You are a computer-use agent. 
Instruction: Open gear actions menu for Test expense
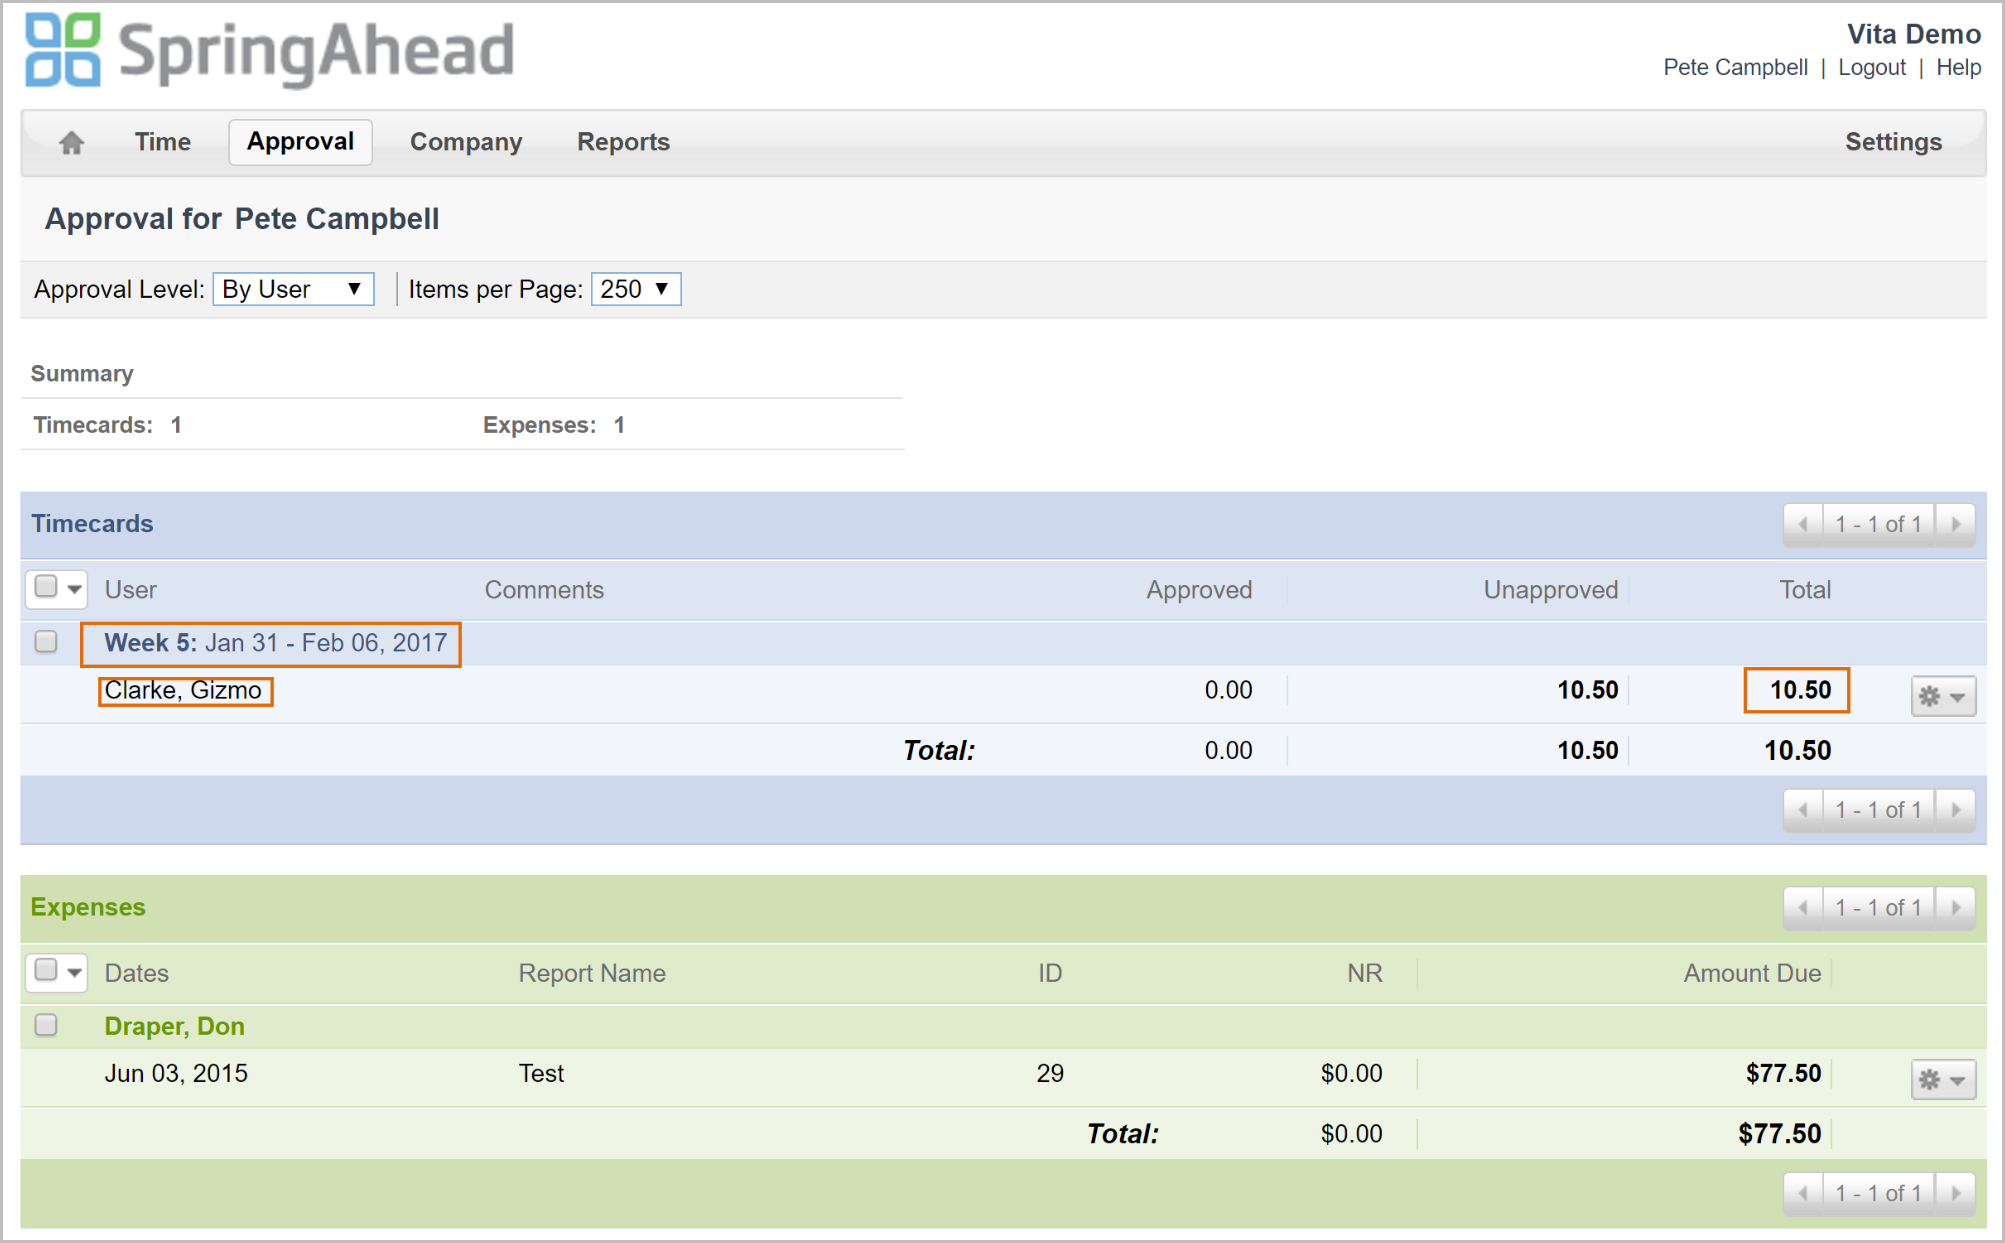[x=1942, y=1080]
